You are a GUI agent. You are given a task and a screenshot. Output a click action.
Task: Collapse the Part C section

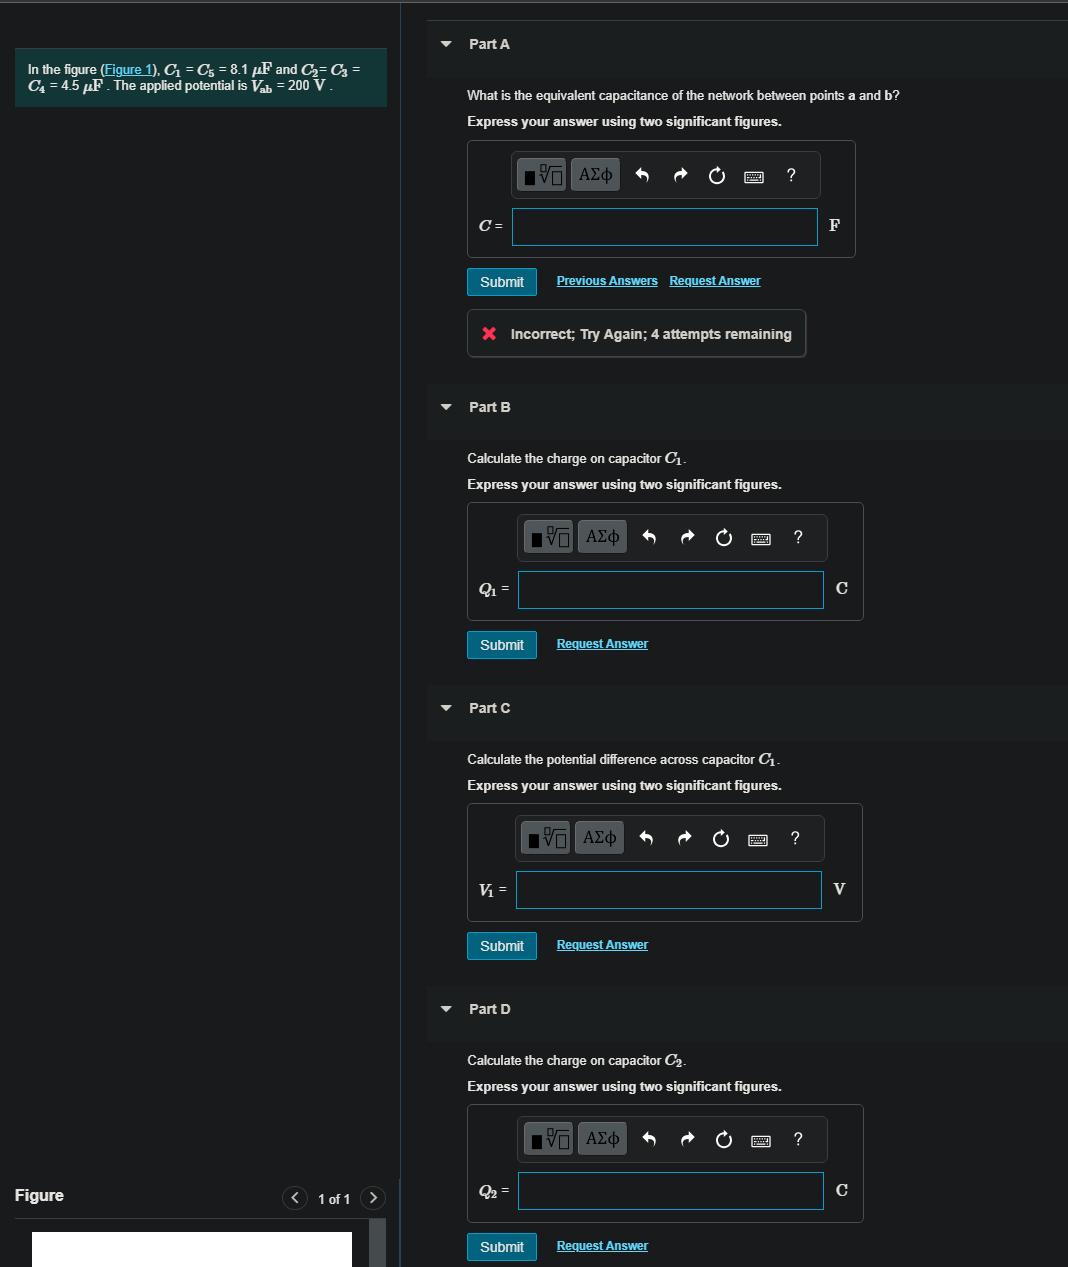click(x=446, y=708)
